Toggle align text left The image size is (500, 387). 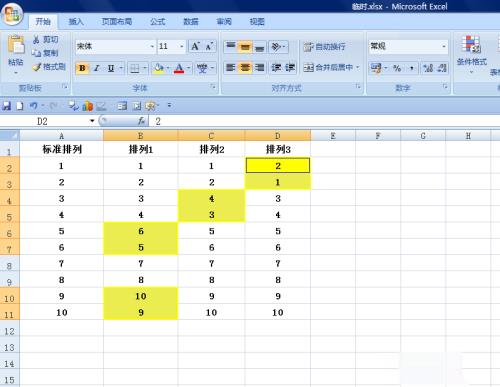pos(230,68)
